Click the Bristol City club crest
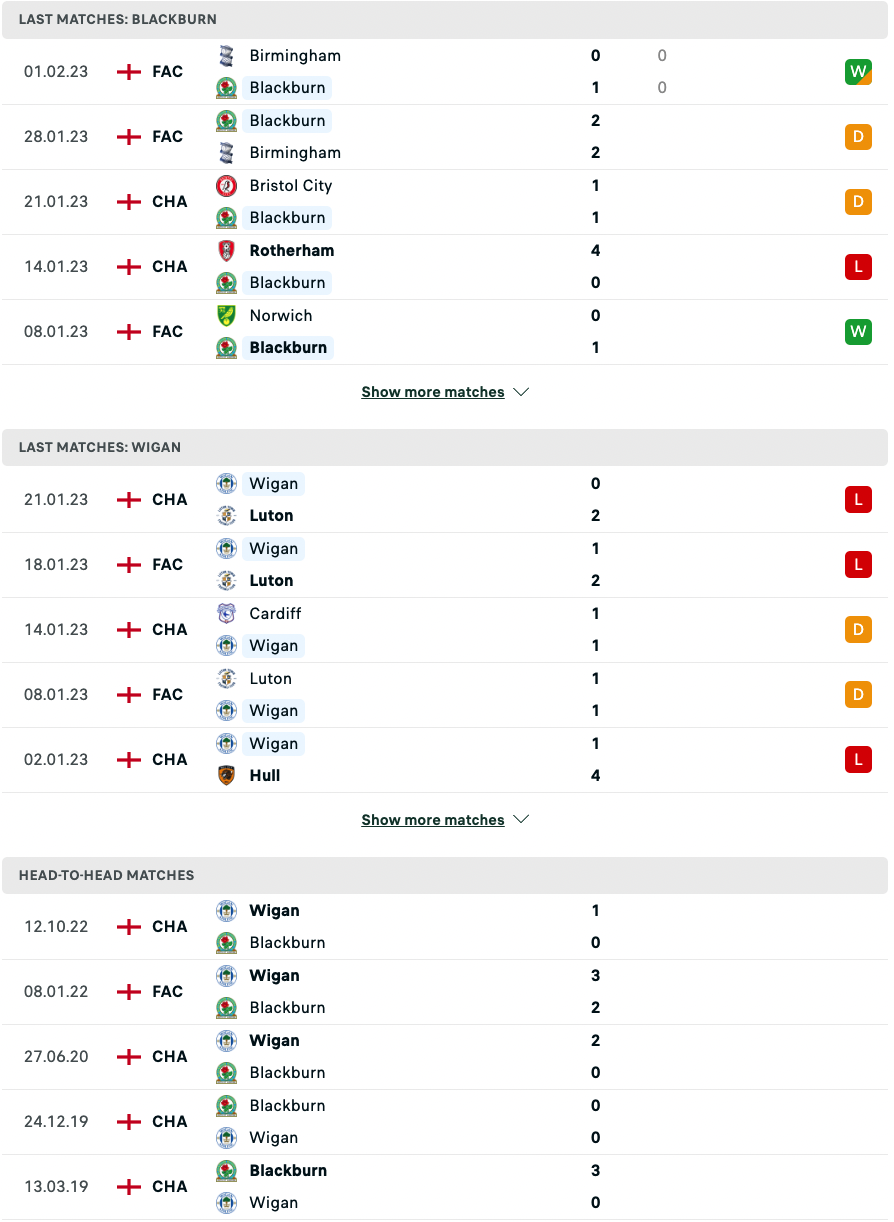The width and height of the screenshot is (894, 1222). [x=227, y=186]
